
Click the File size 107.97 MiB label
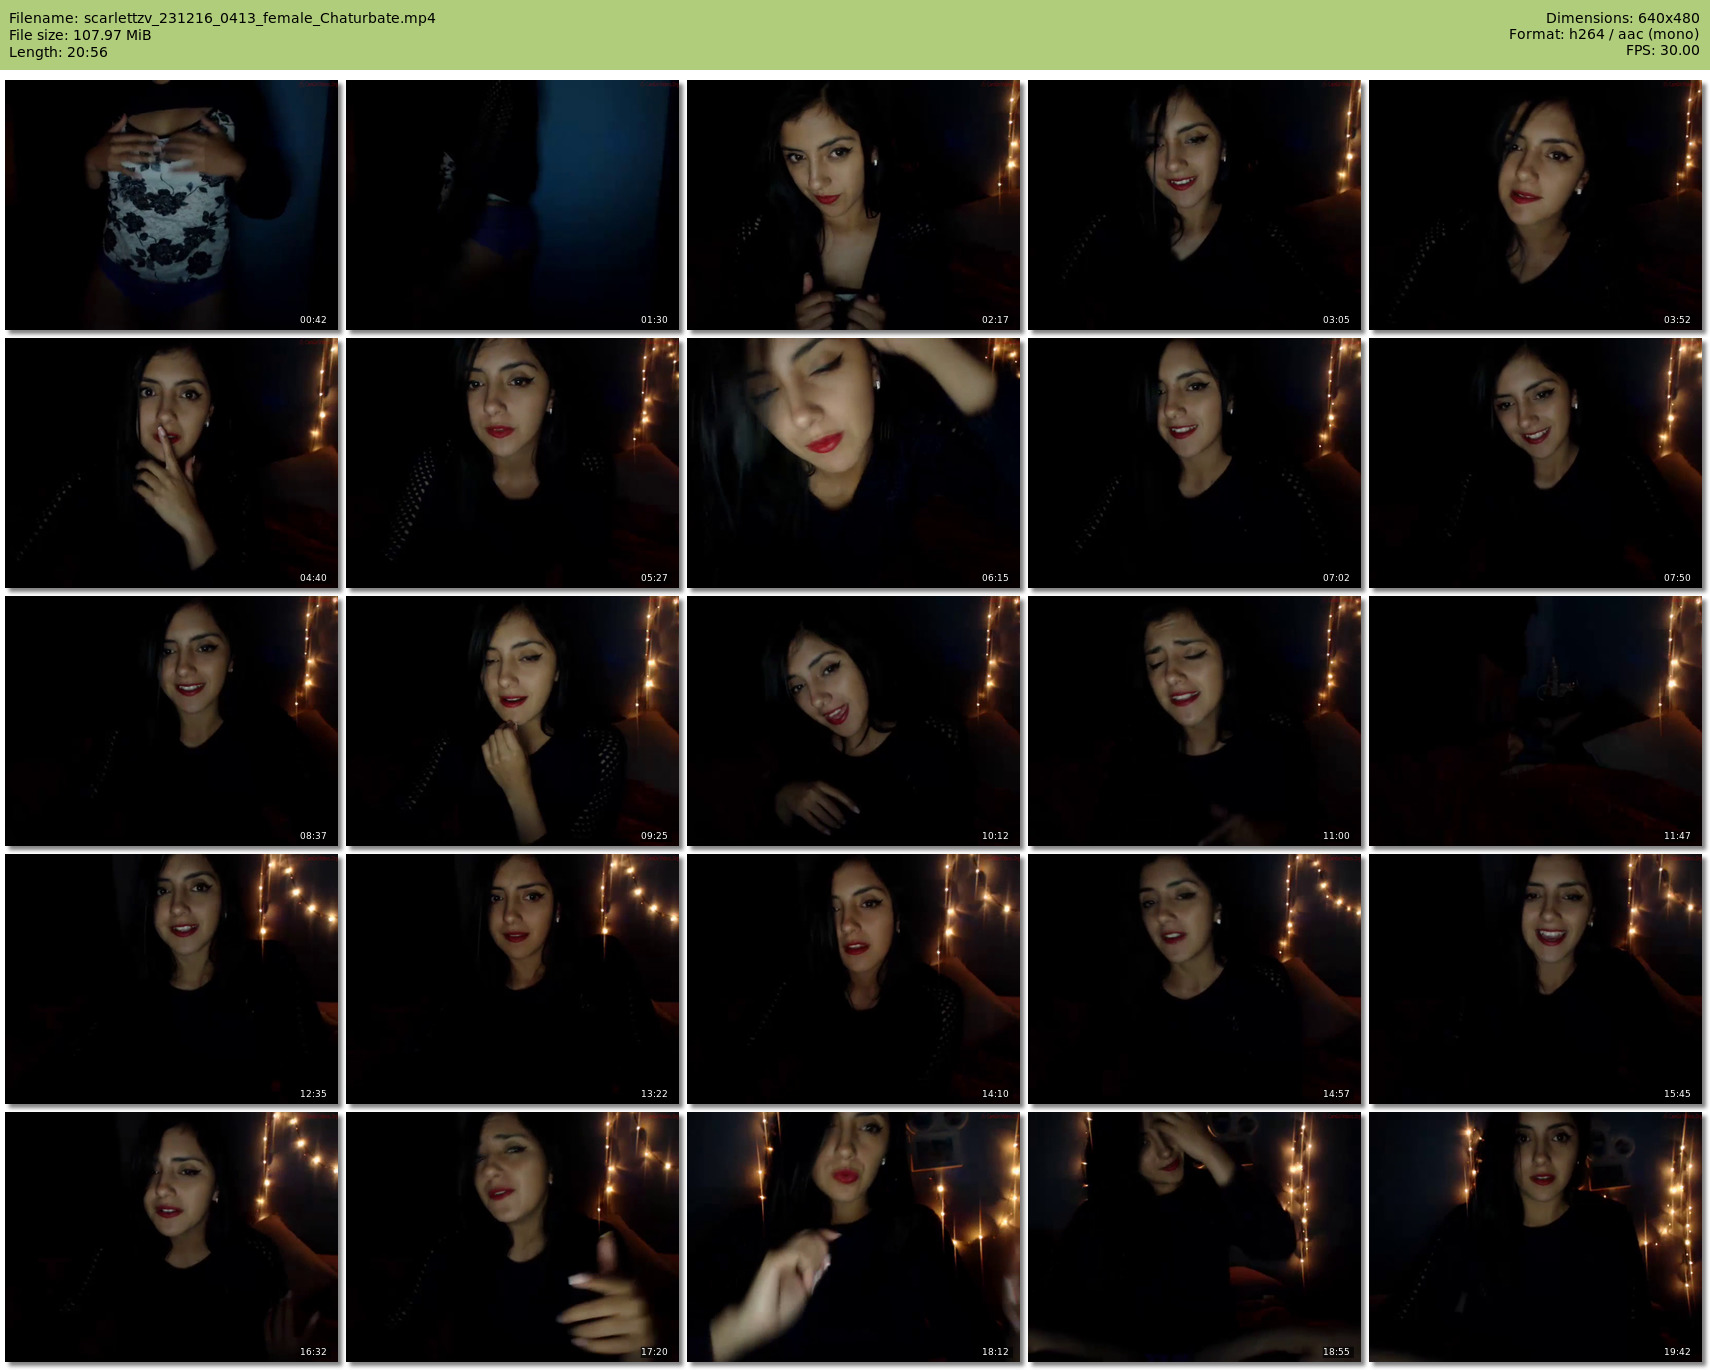pos(80,35)
